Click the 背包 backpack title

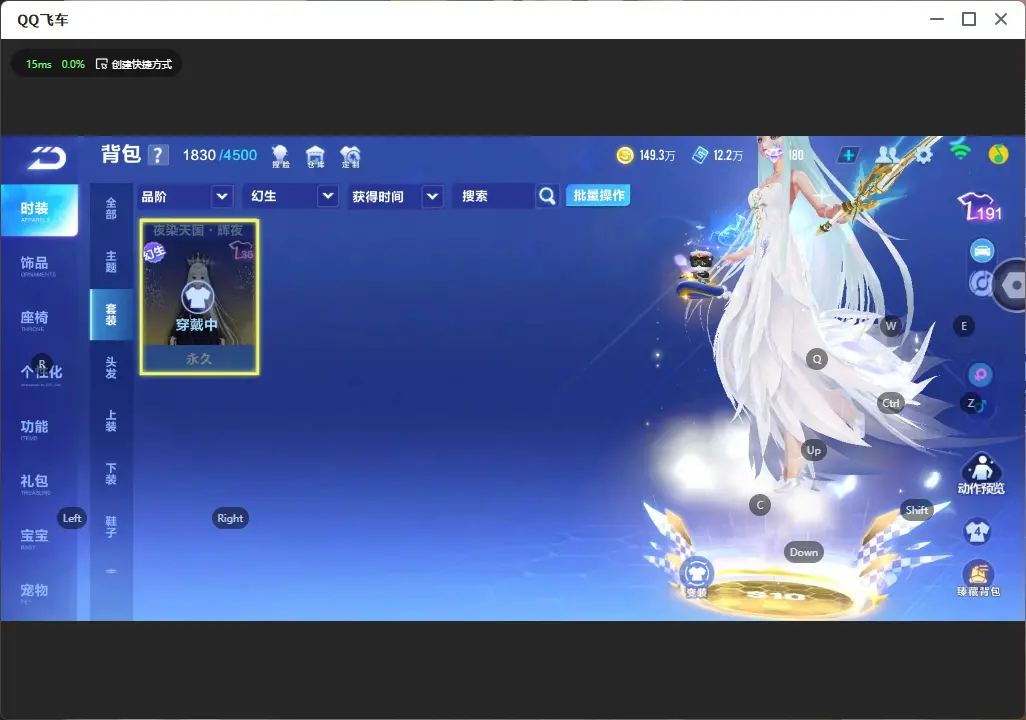click(x=121, y=154)
